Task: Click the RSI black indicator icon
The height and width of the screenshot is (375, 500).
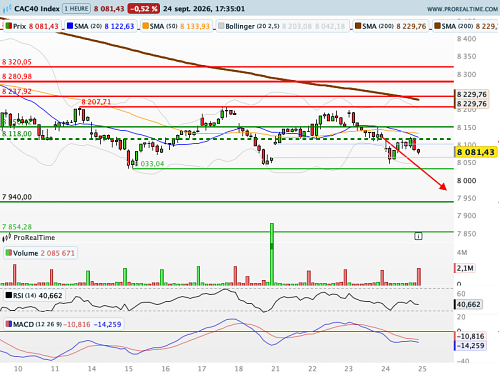Action: 9,295
